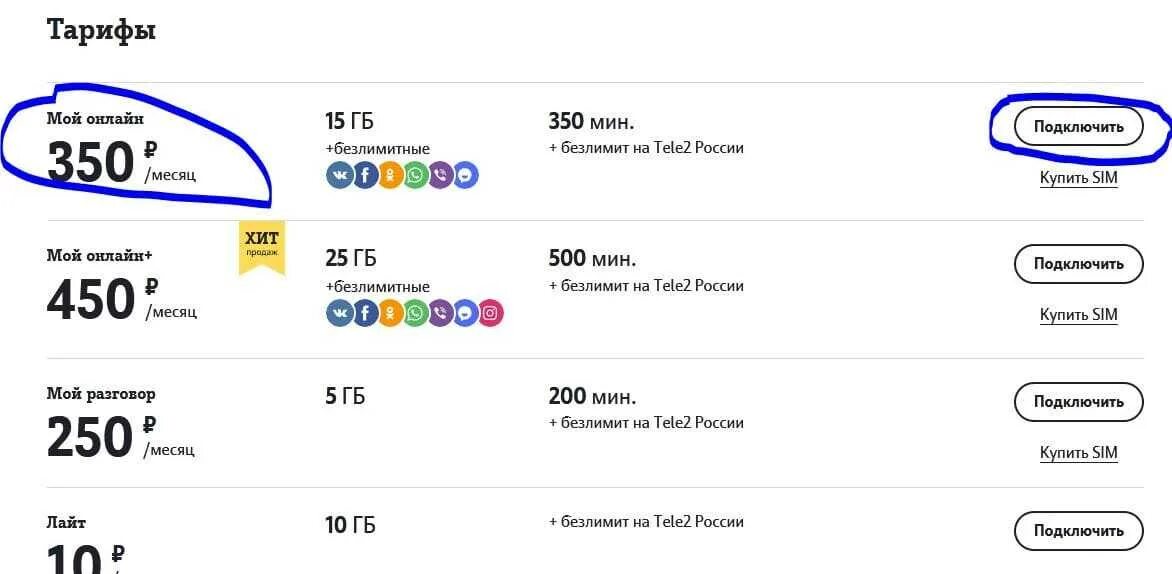Image resolution: width=1172 pixels, height=574 pixels.
Task: Click Подключить for Мой онлайн+ tariff
Action: [x=1079, y=263]
